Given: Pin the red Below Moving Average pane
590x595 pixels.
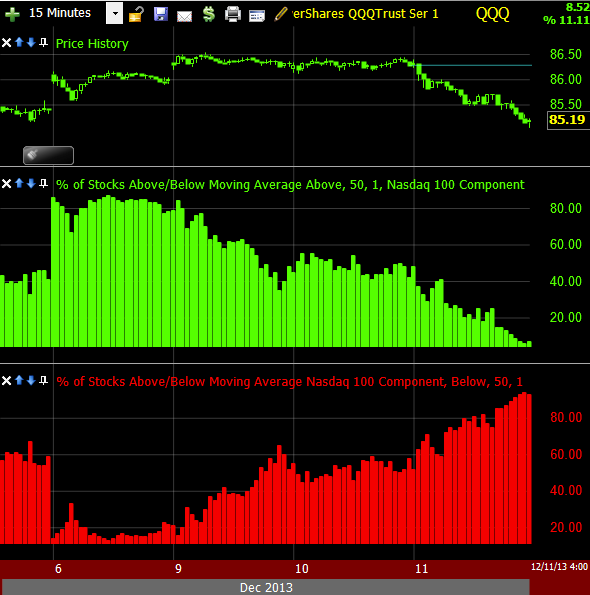Looking at the screenshot, I should (44, 380).
